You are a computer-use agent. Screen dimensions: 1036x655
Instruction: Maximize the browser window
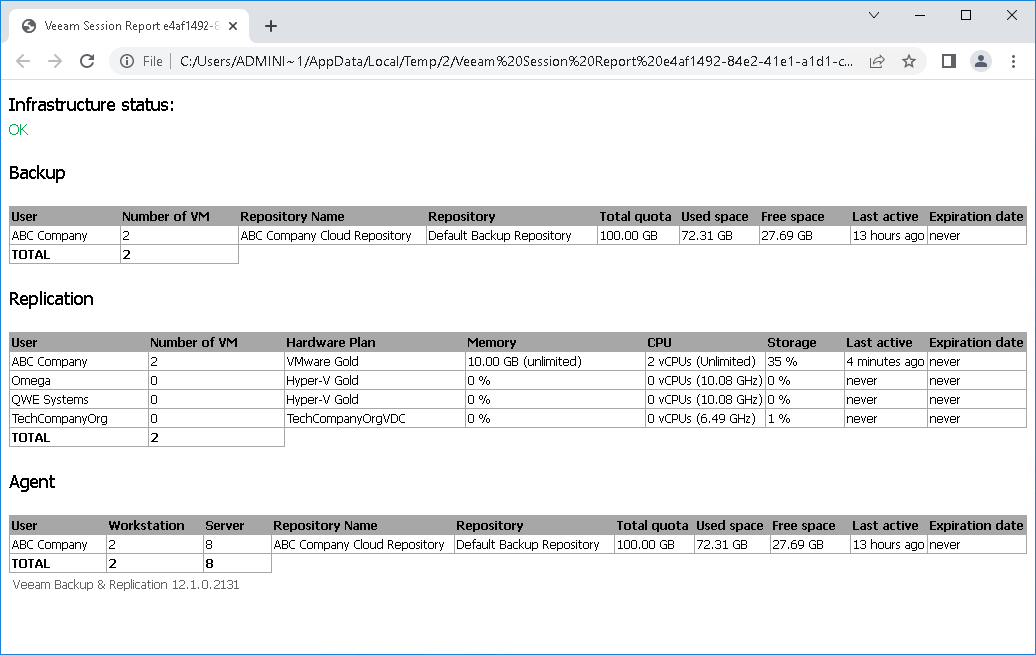coord(966,15)
